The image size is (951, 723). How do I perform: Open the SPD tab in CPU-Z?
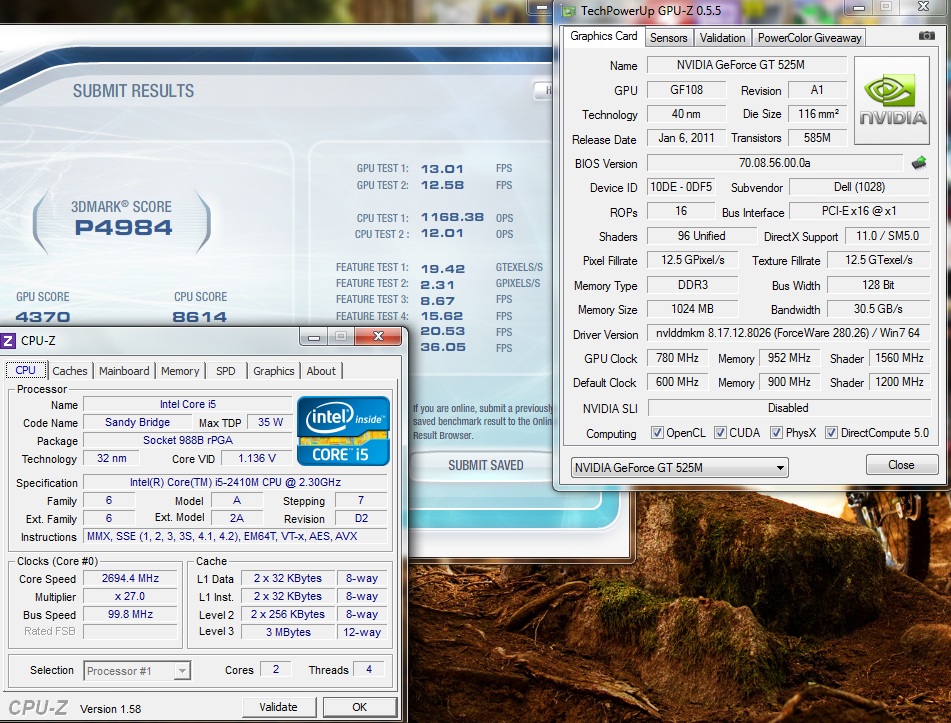click(x=226, y=371)
